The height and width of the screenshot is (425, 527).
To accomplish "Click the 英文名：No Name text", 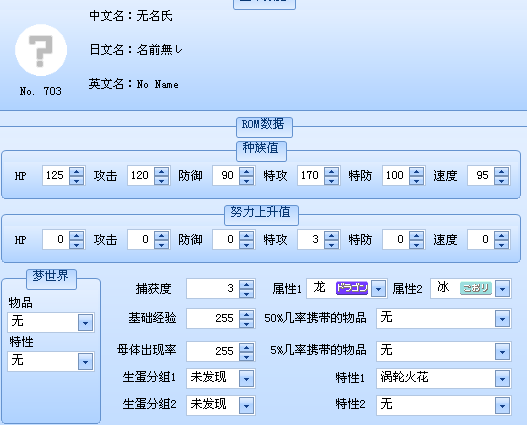I will click(134, 84).
